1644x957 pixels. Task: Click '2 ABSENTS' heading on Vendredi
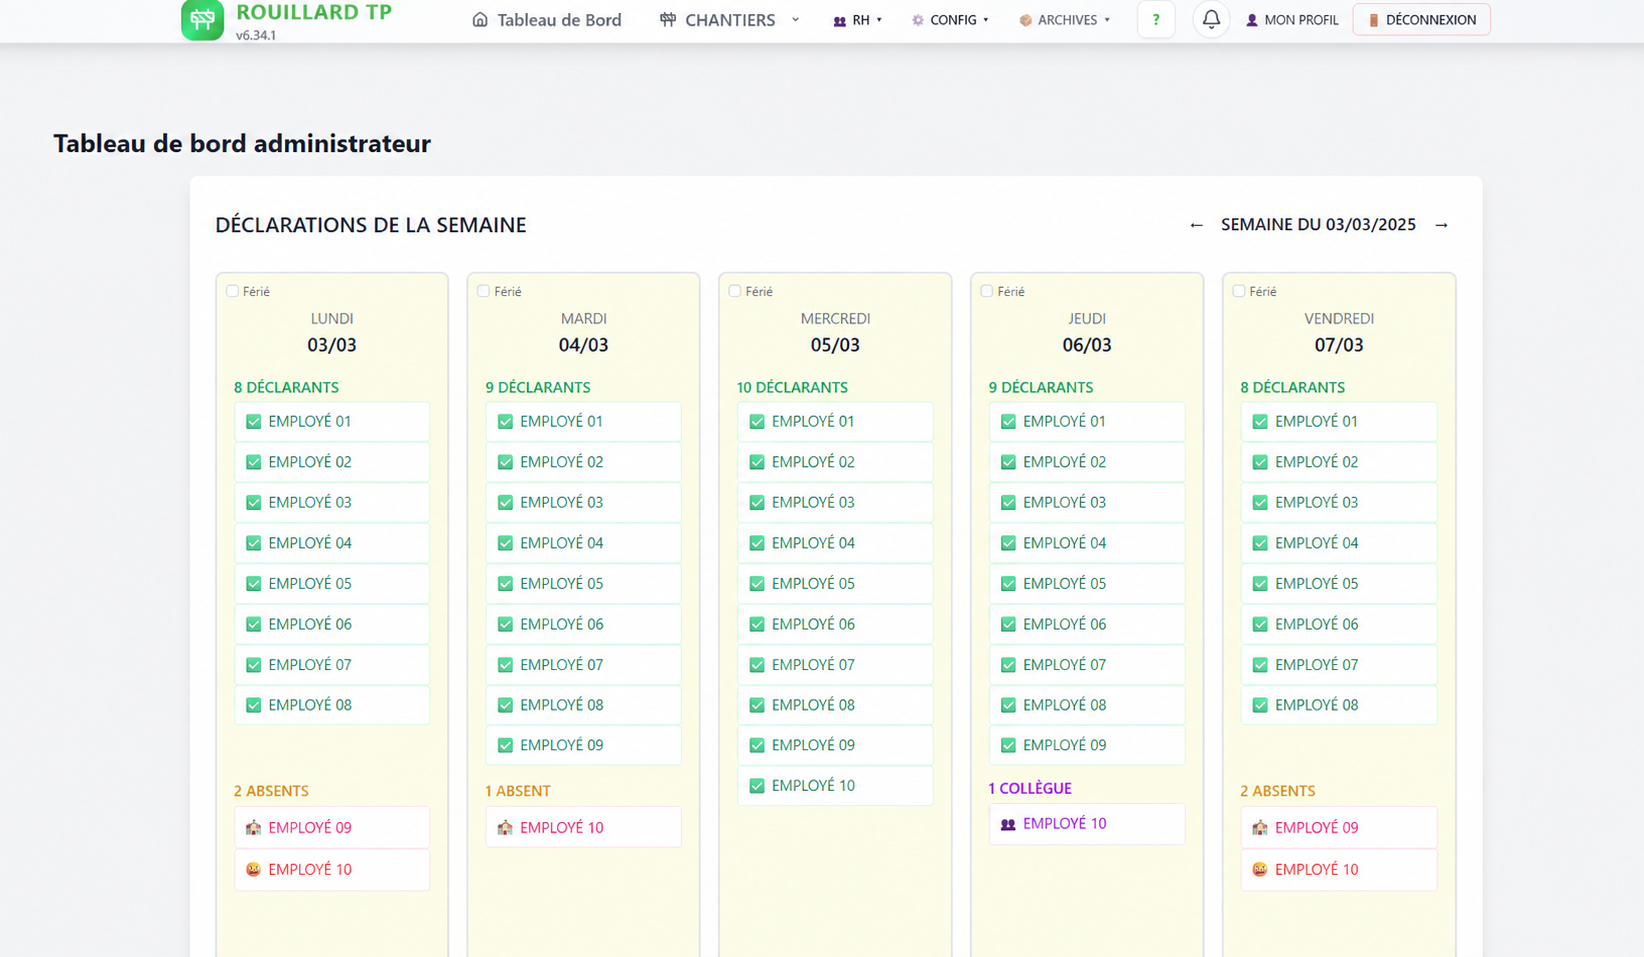coord(1278,791)
